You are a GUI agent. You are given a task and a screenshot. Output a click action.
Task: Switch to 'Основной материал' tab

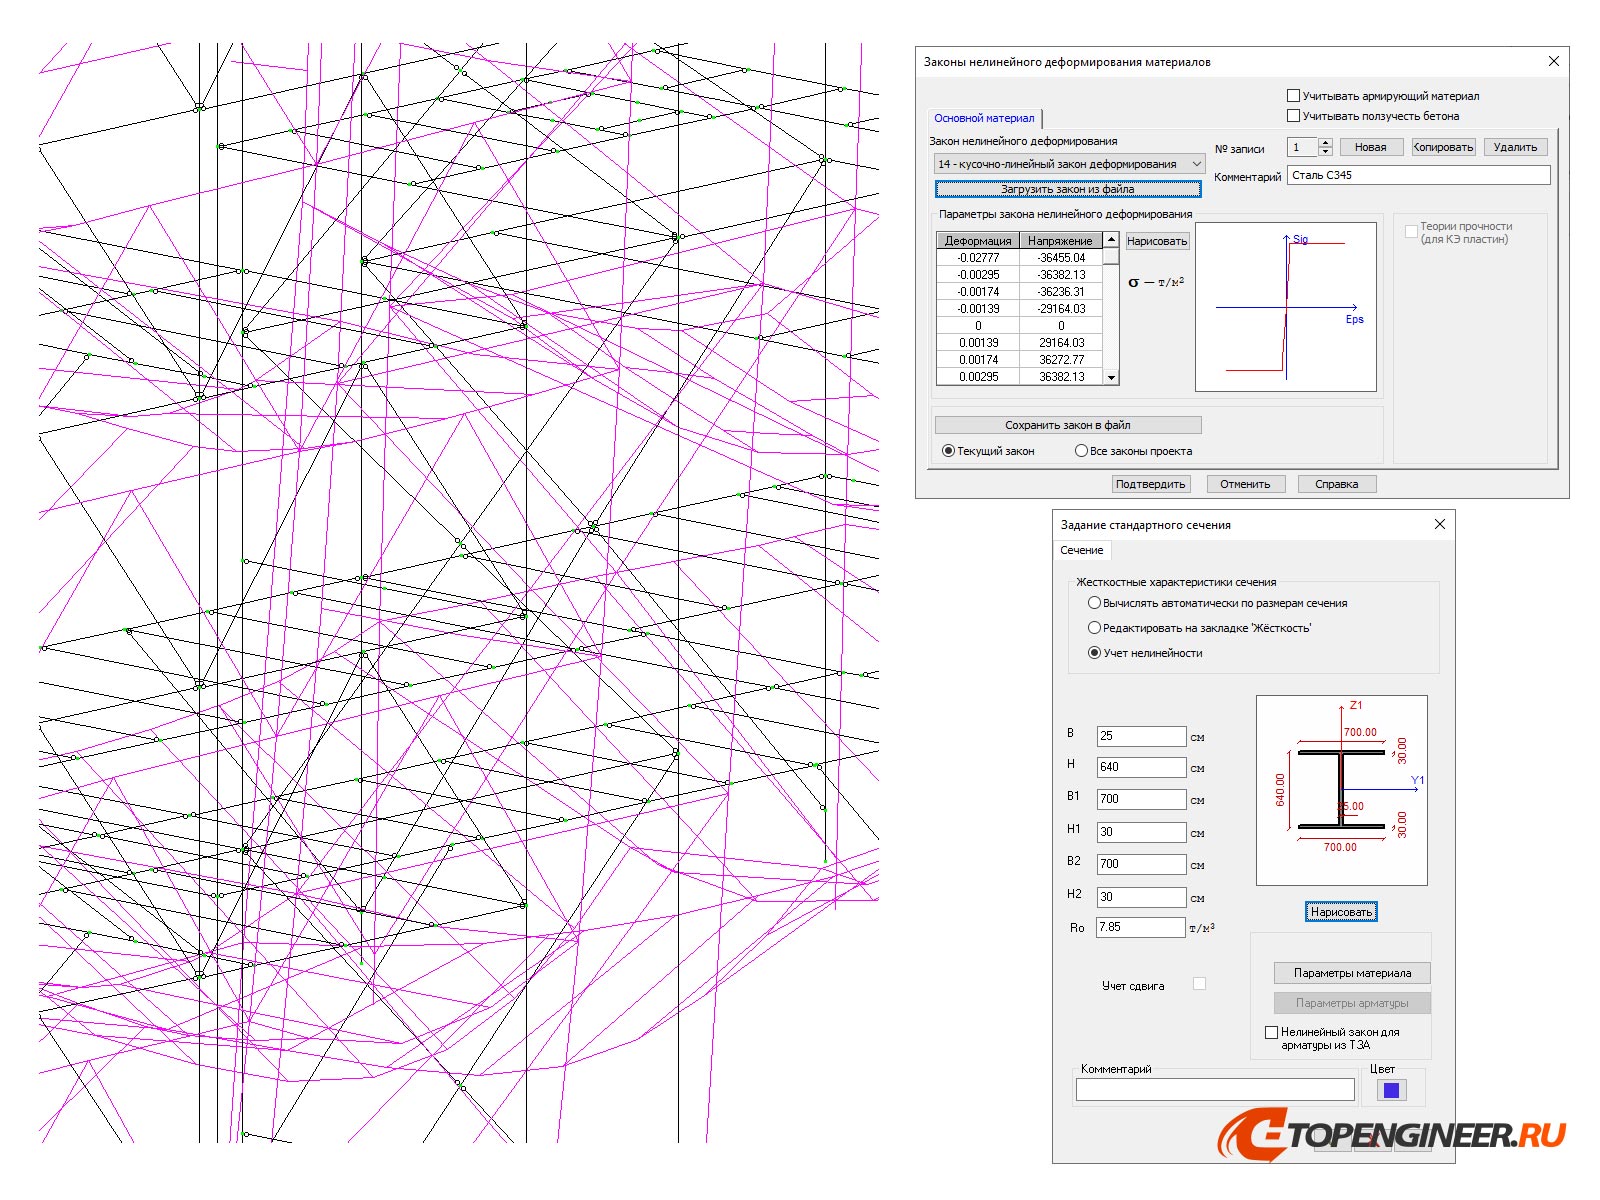(984, 118)
